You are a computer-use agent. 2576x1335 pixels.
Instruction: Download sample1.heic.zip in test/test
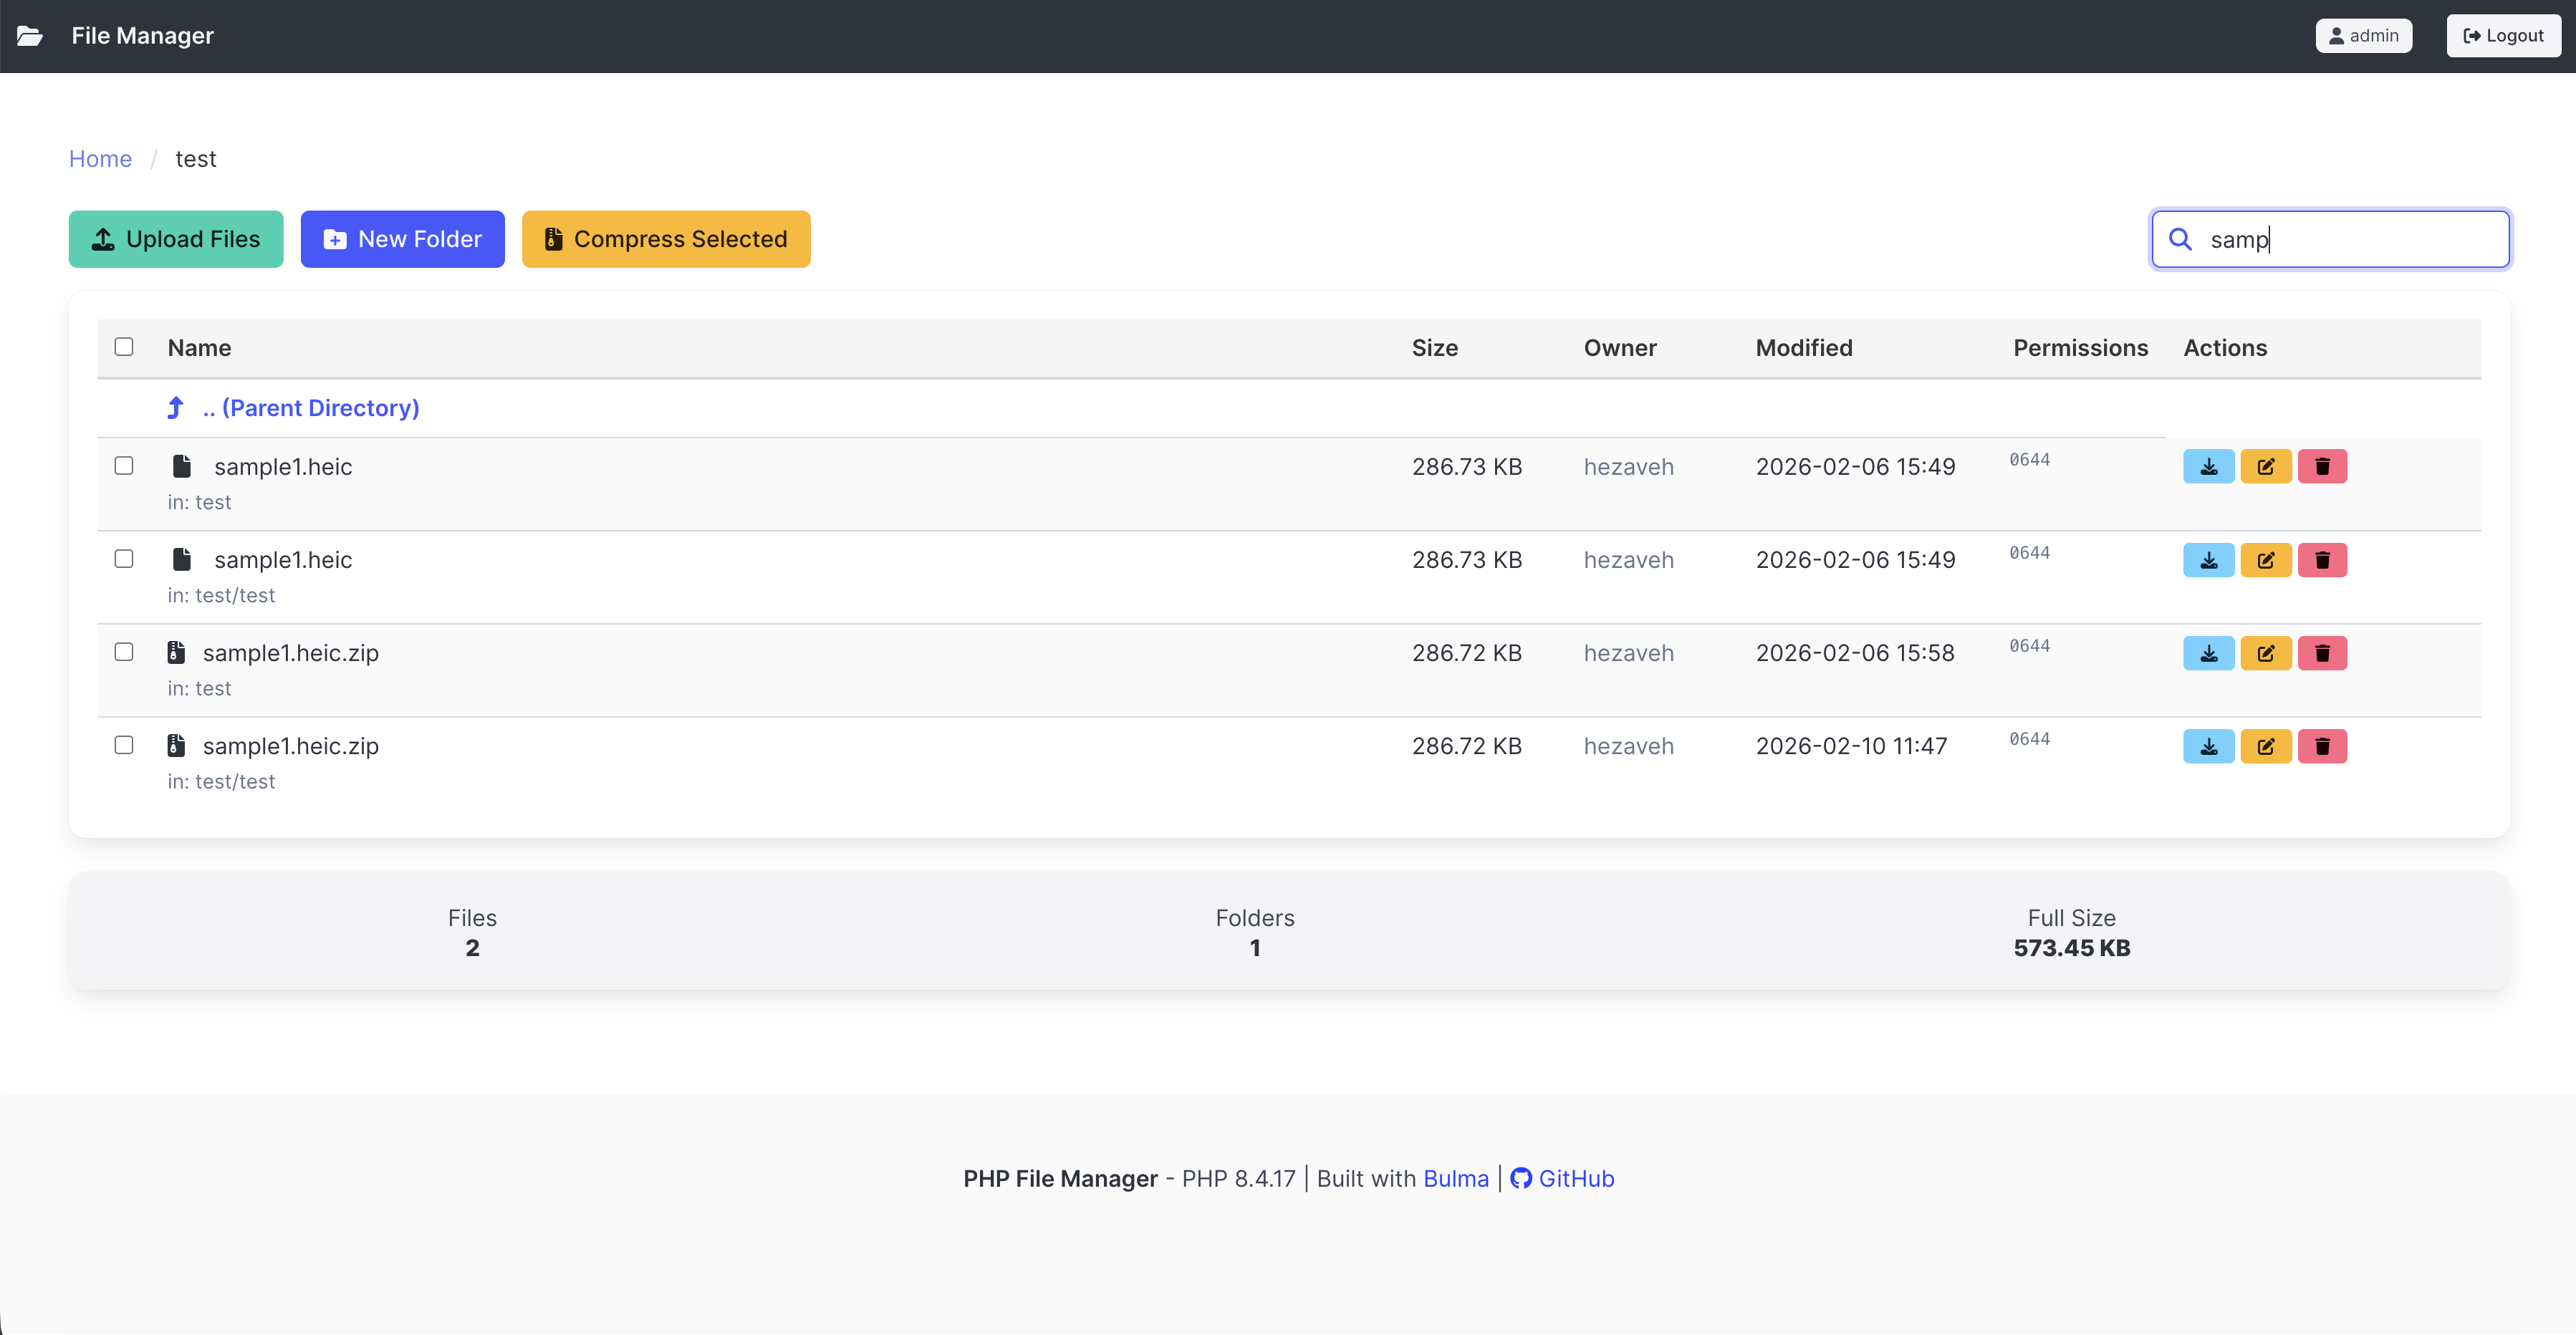coord(2208,746)
